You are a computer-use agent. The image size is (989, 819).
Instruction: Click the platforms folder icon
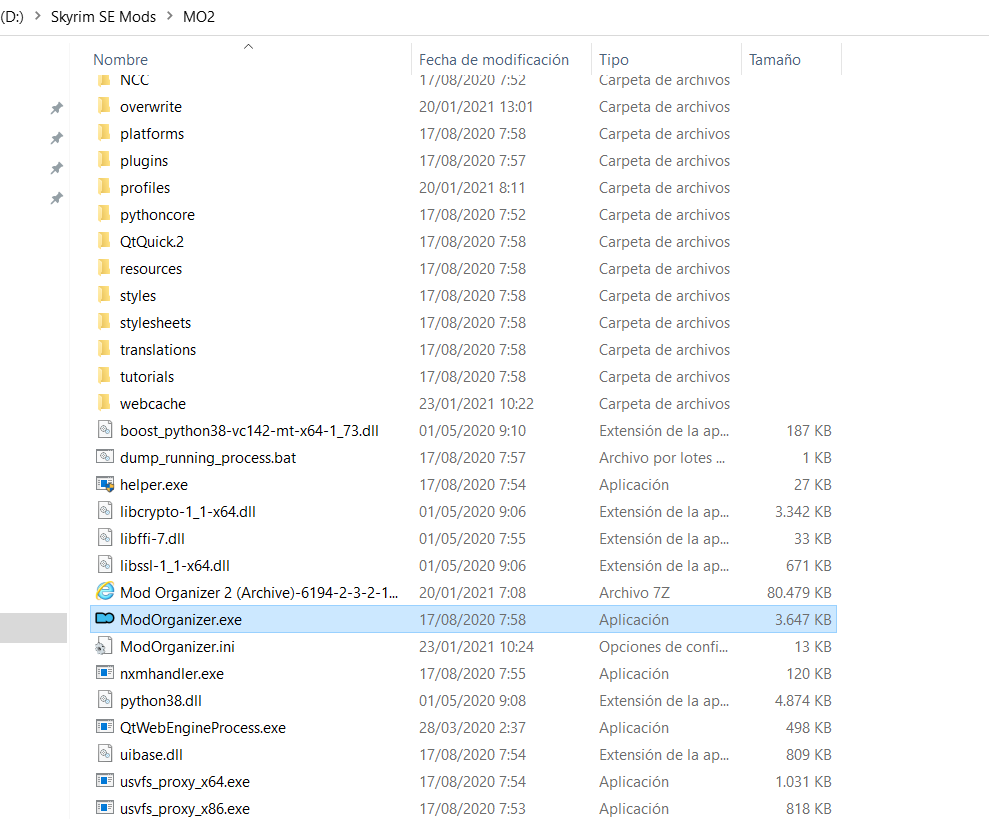pyautogui.click(x=104, y=133)
